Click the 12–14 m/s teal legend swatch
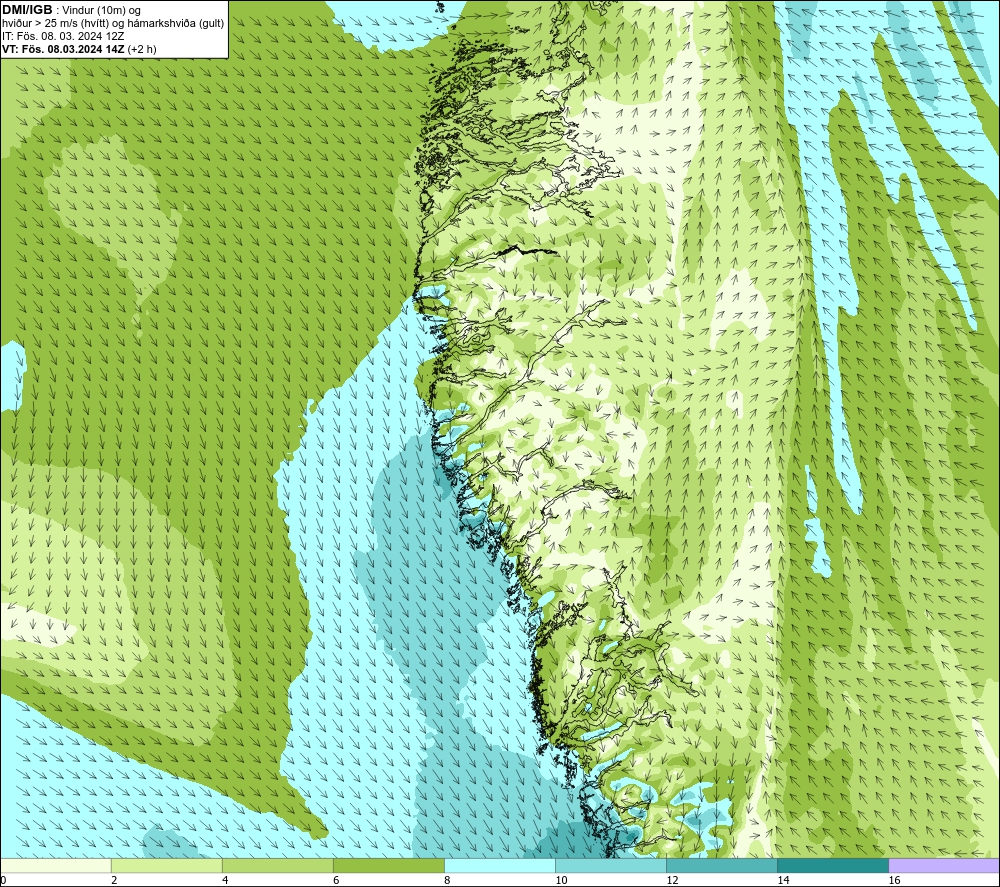The height and width of the screenshot is (887, 1000). pos(722,865)
